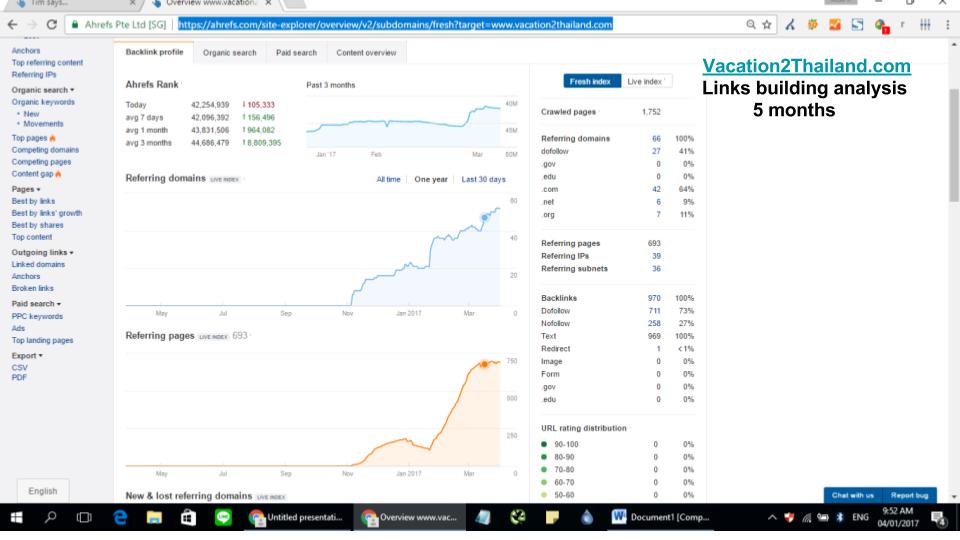Click the 66 referring domains count
The width and height of the screenshot is (960, 540).
click(656, 139)
